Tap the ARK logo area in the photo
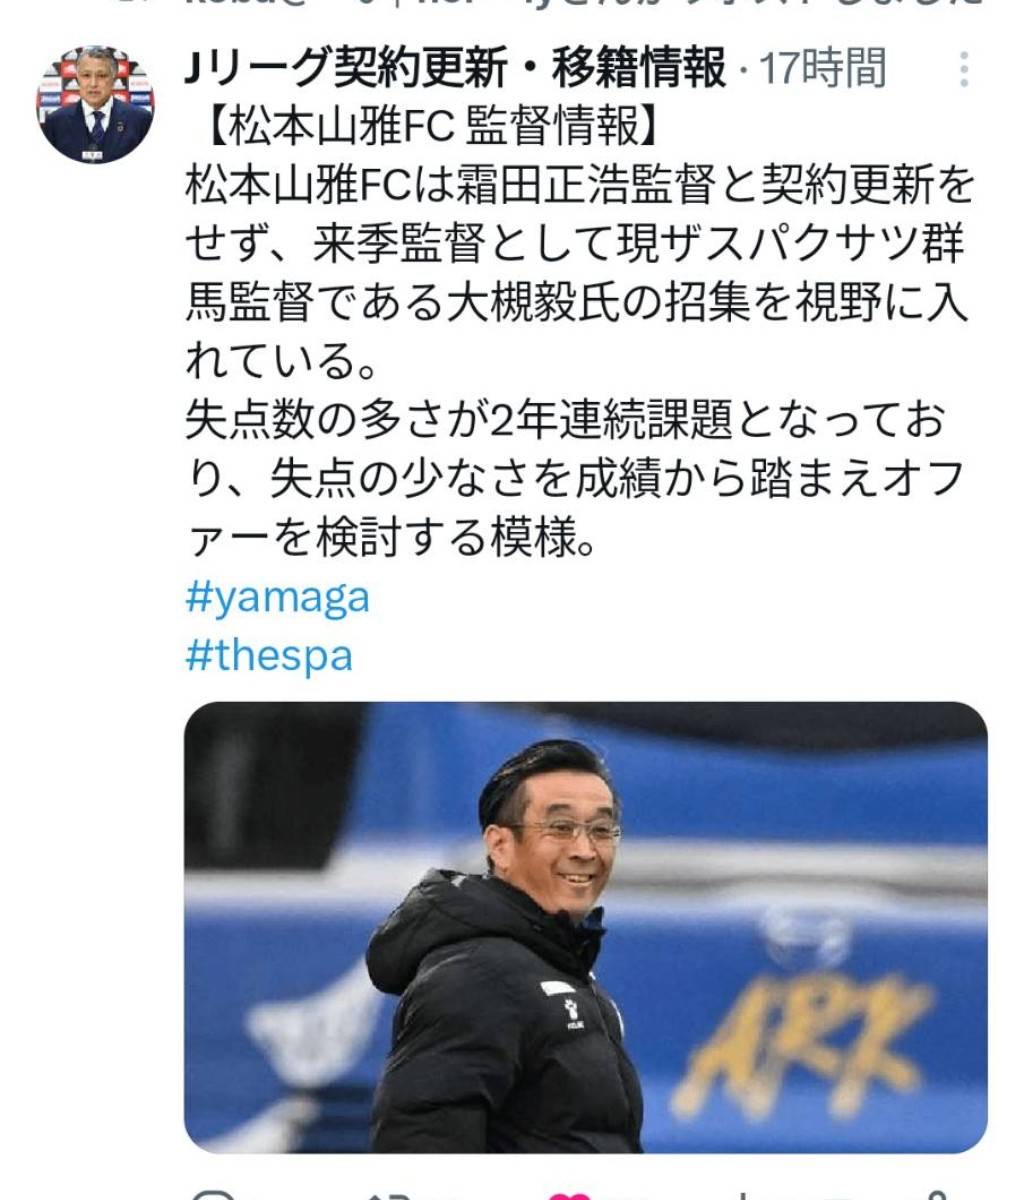 click(x=800, y=1030)
